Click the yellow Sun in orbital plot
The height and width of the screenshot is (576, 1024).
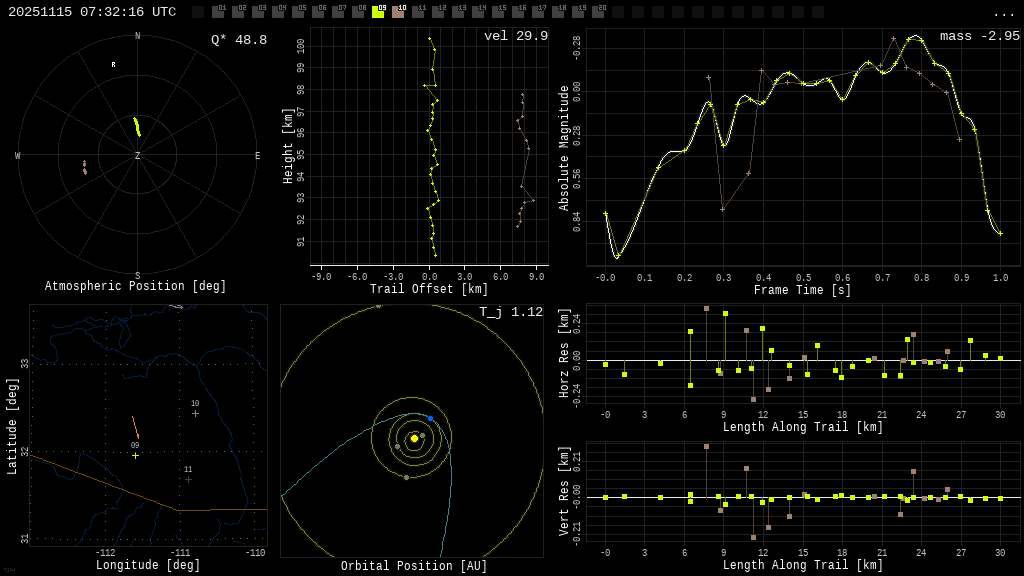(414, 439)
